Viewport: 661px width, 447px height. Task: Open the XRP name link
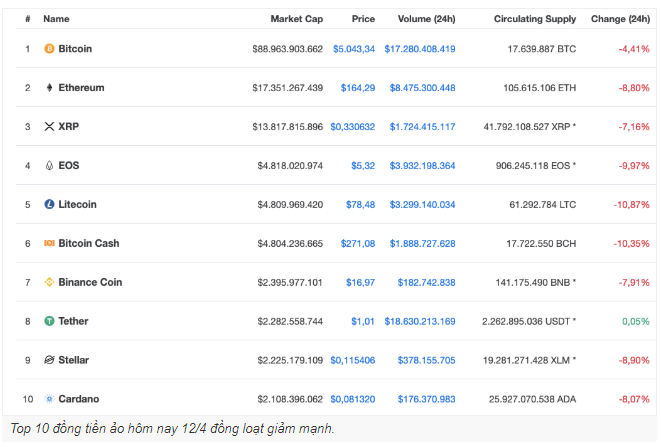pos(69,127)
